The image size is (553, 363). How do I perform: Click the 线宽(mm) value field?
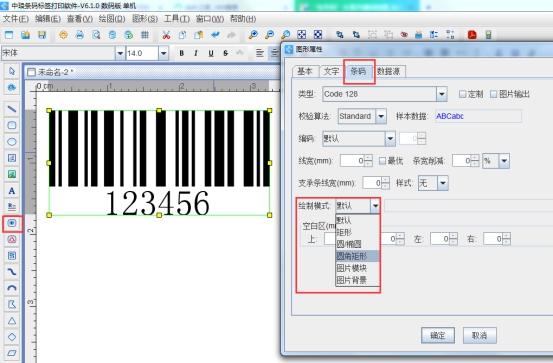tap(352, 161)
